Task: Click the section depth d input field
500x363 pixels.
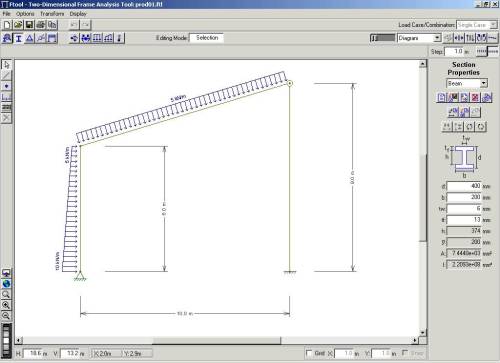Action: point(464,186)
